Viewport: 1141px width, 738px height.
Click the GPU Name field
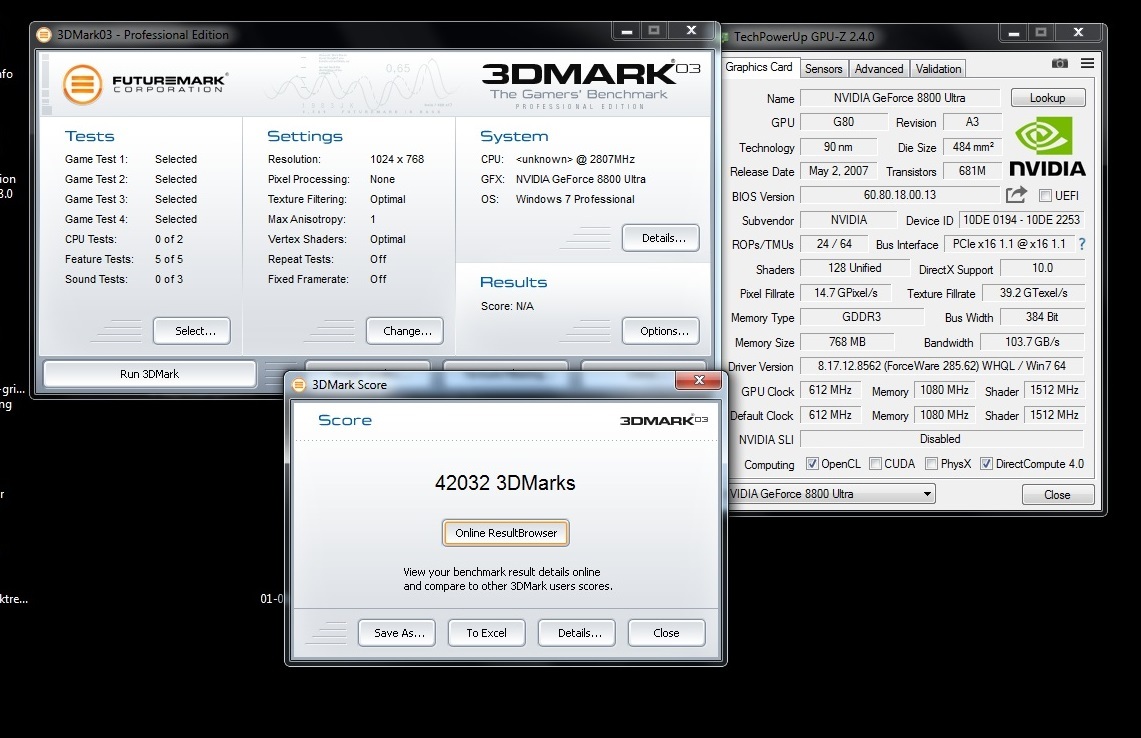point(900,98)
